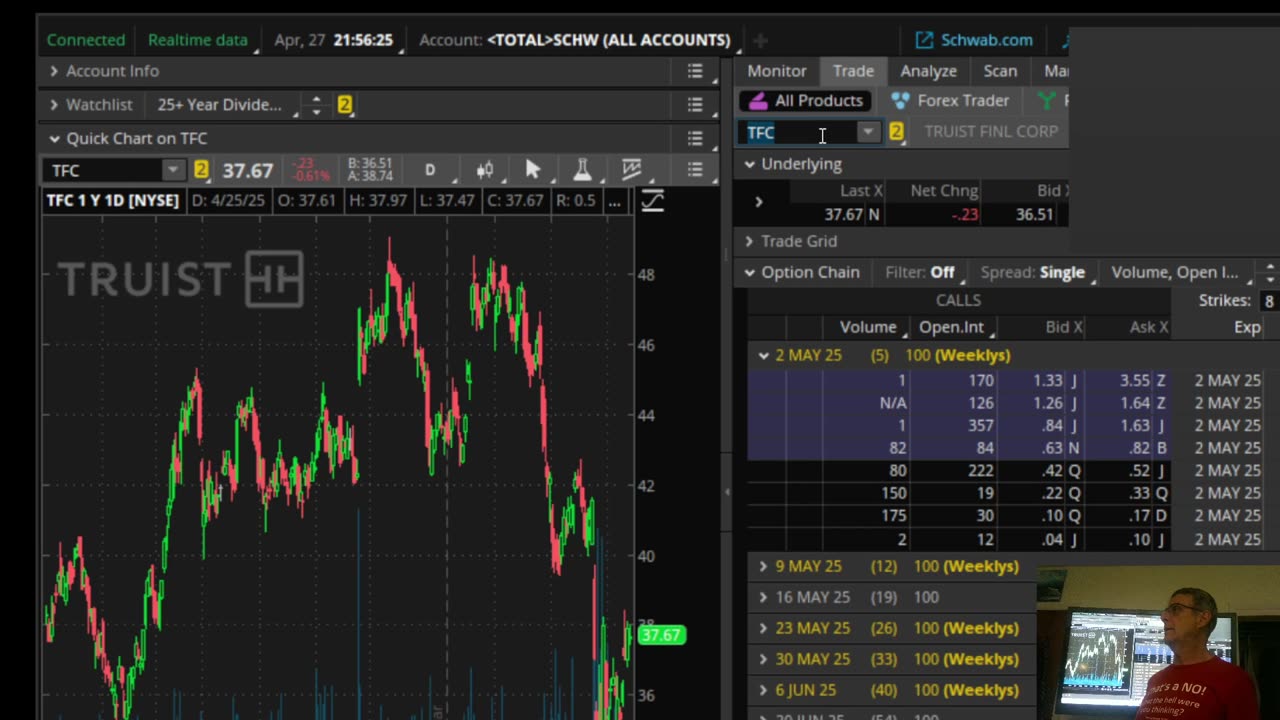Image resolution: width=1280 pixels, height=720 pixels.
Task: Collapse the Underlying section
Action: pos(749,164)
